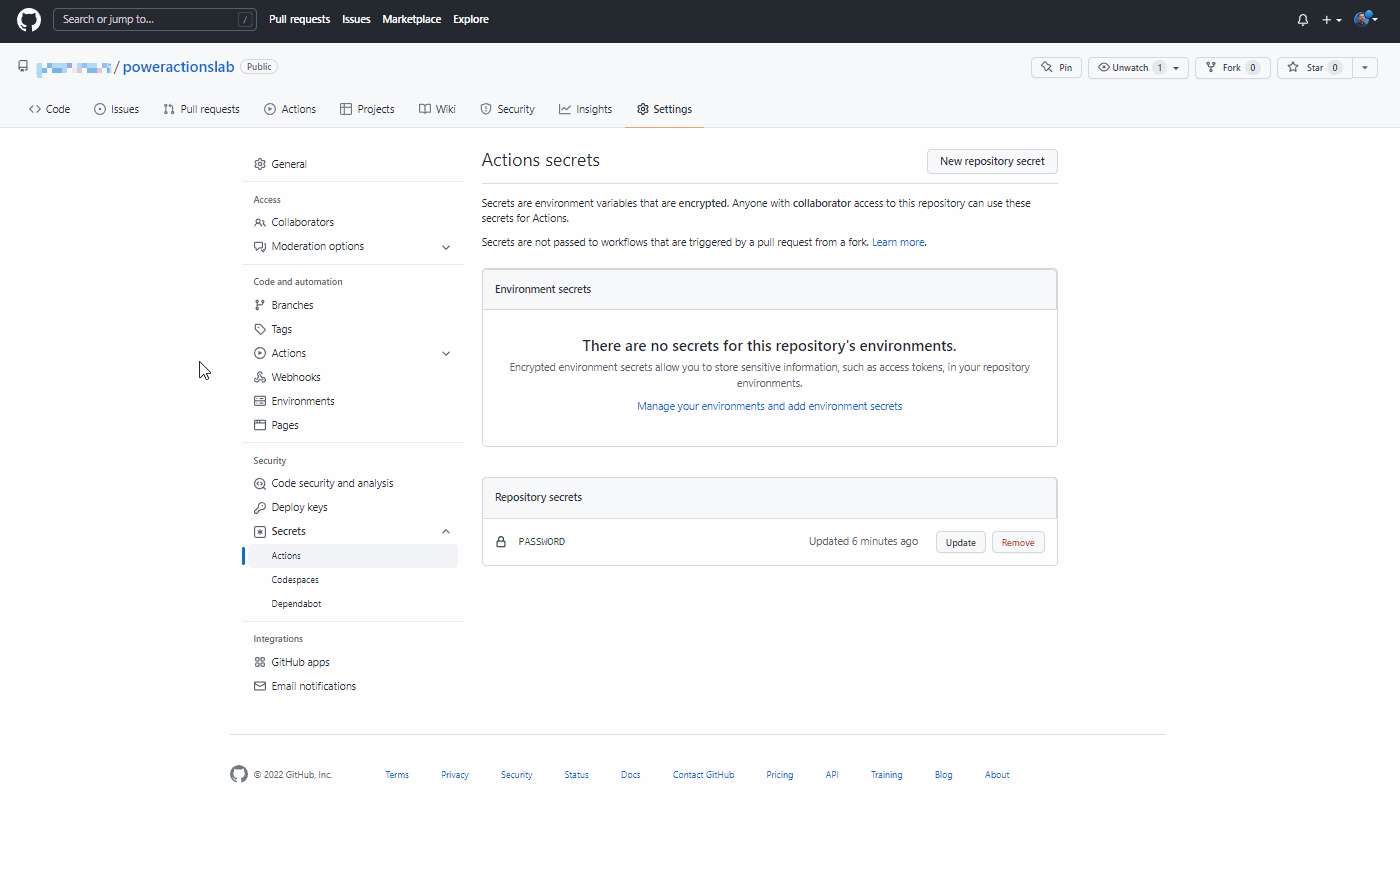Open the Unwatch watch options dropdown
Image resolution: width=1400 pixels, height=883 pixels.
pos(1176,67)
